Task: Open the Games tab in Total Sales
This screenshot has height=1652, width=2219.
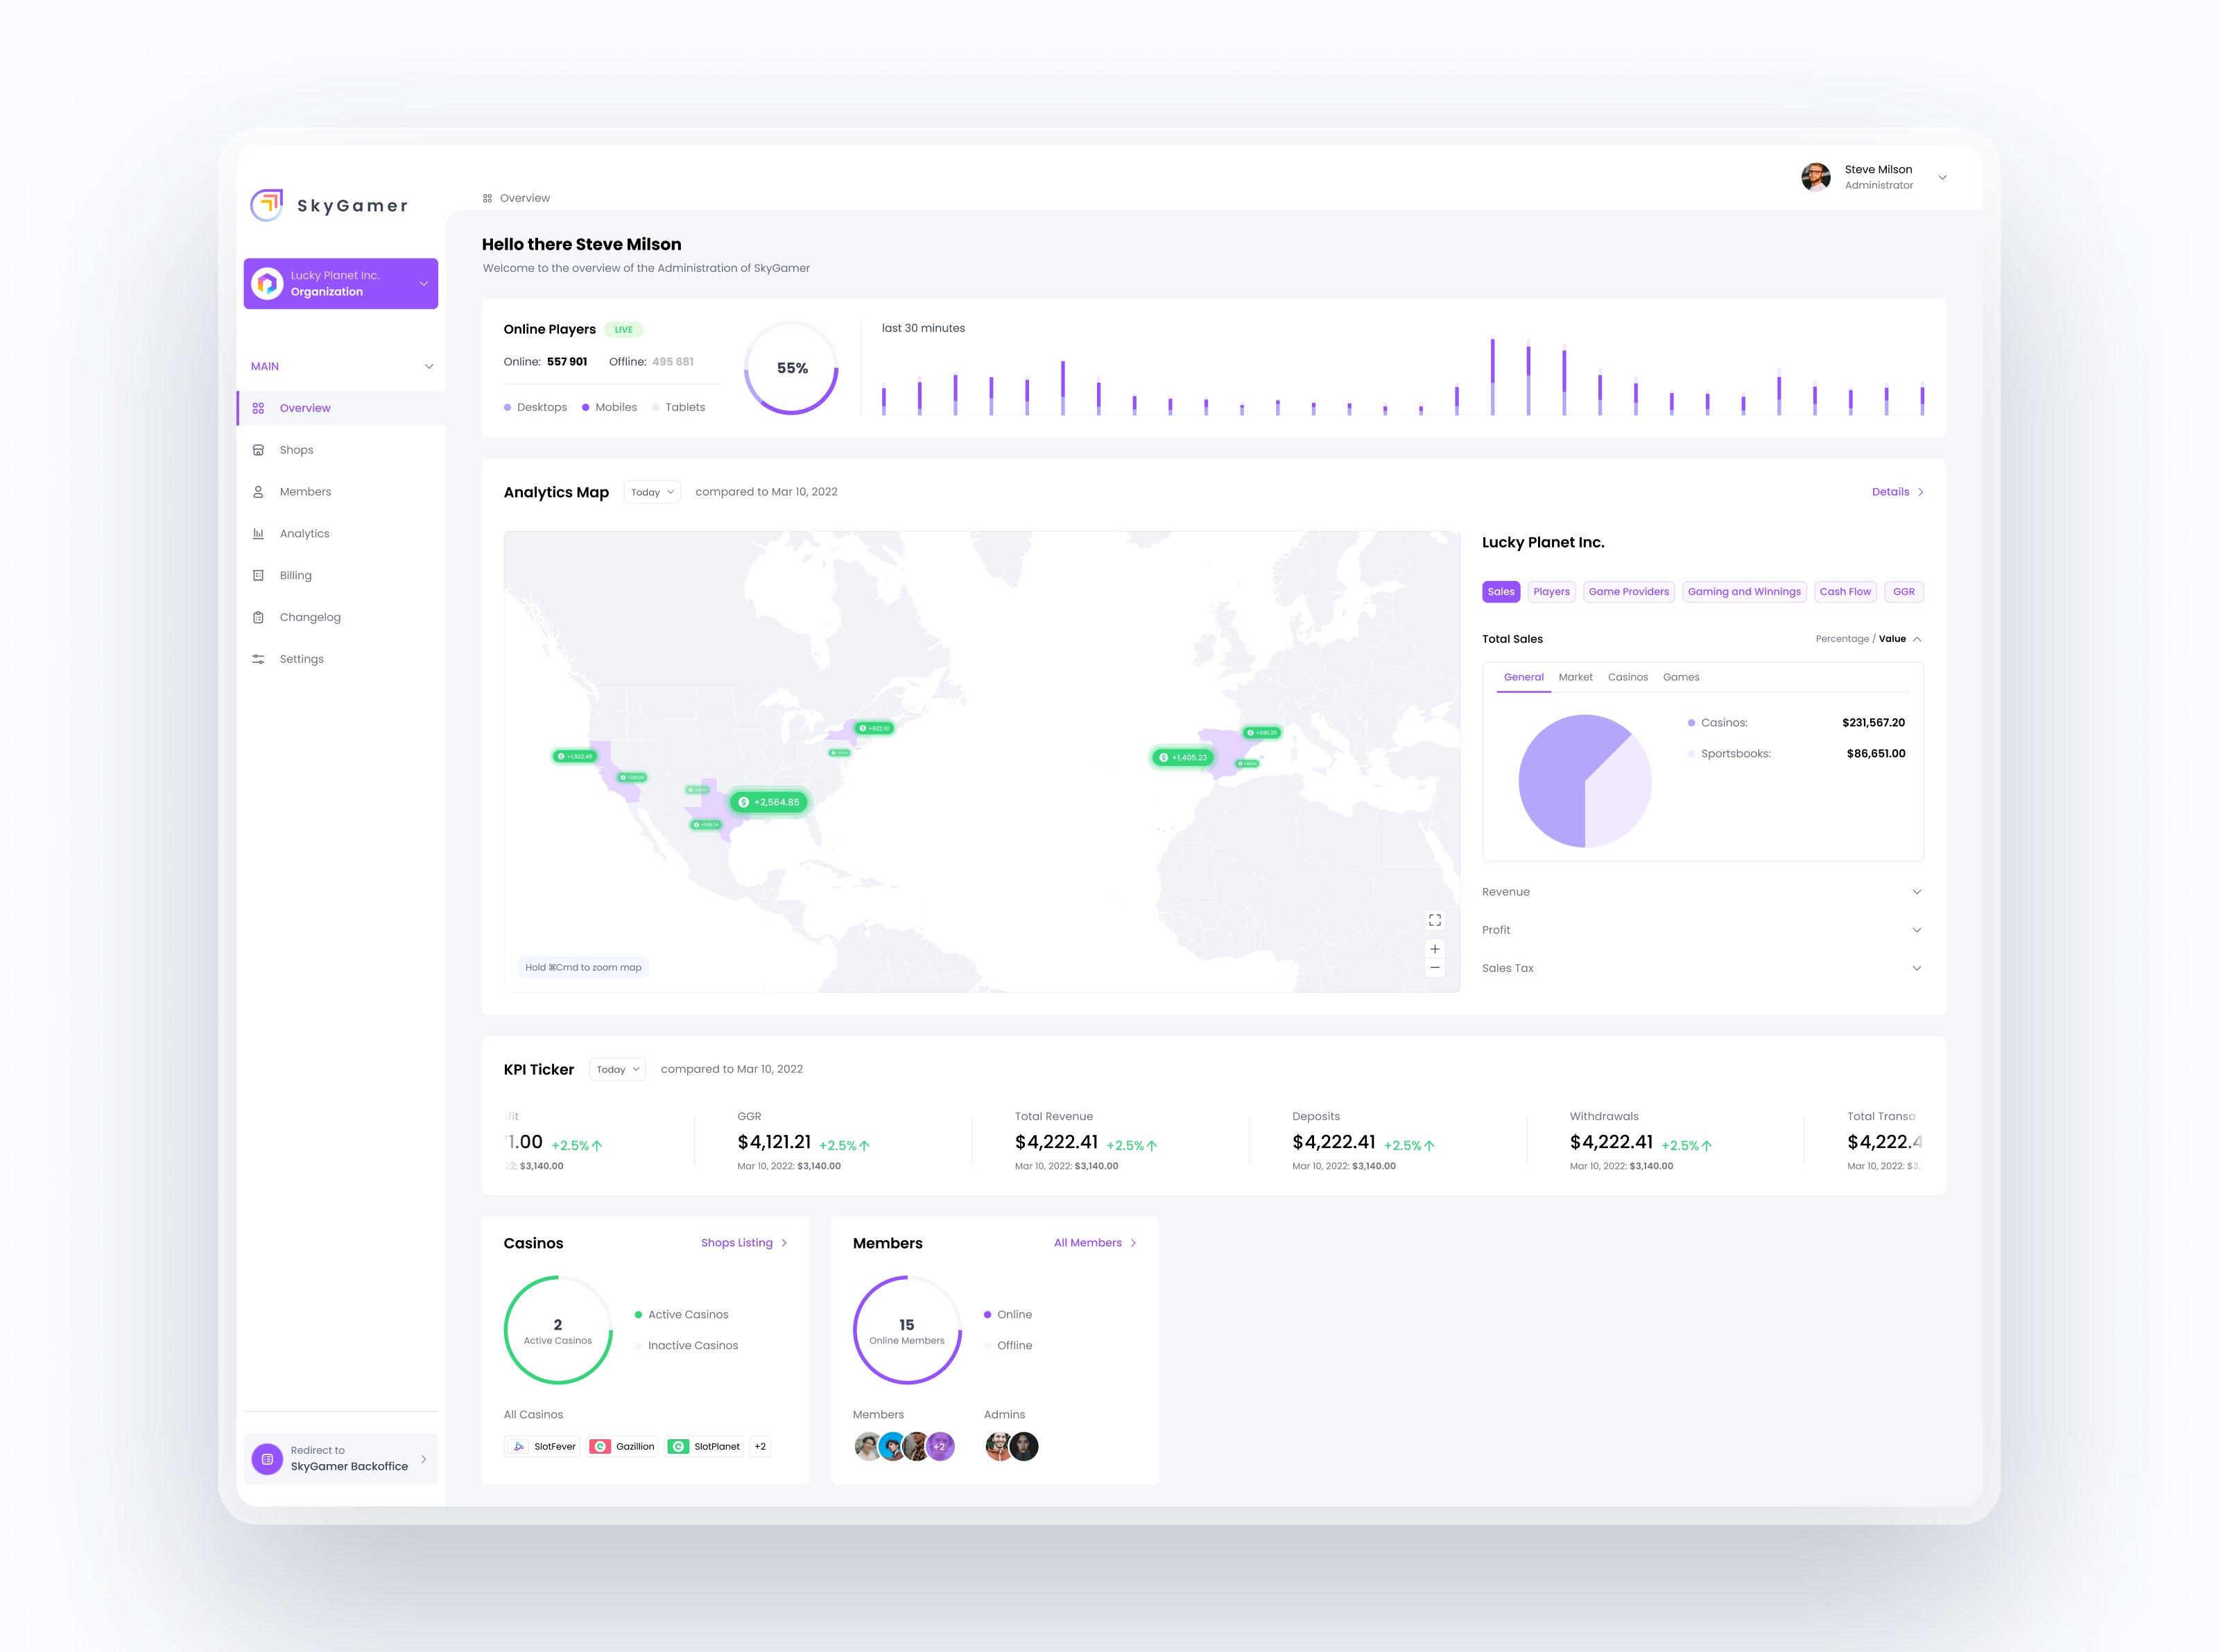Action: pos(1681,677)
